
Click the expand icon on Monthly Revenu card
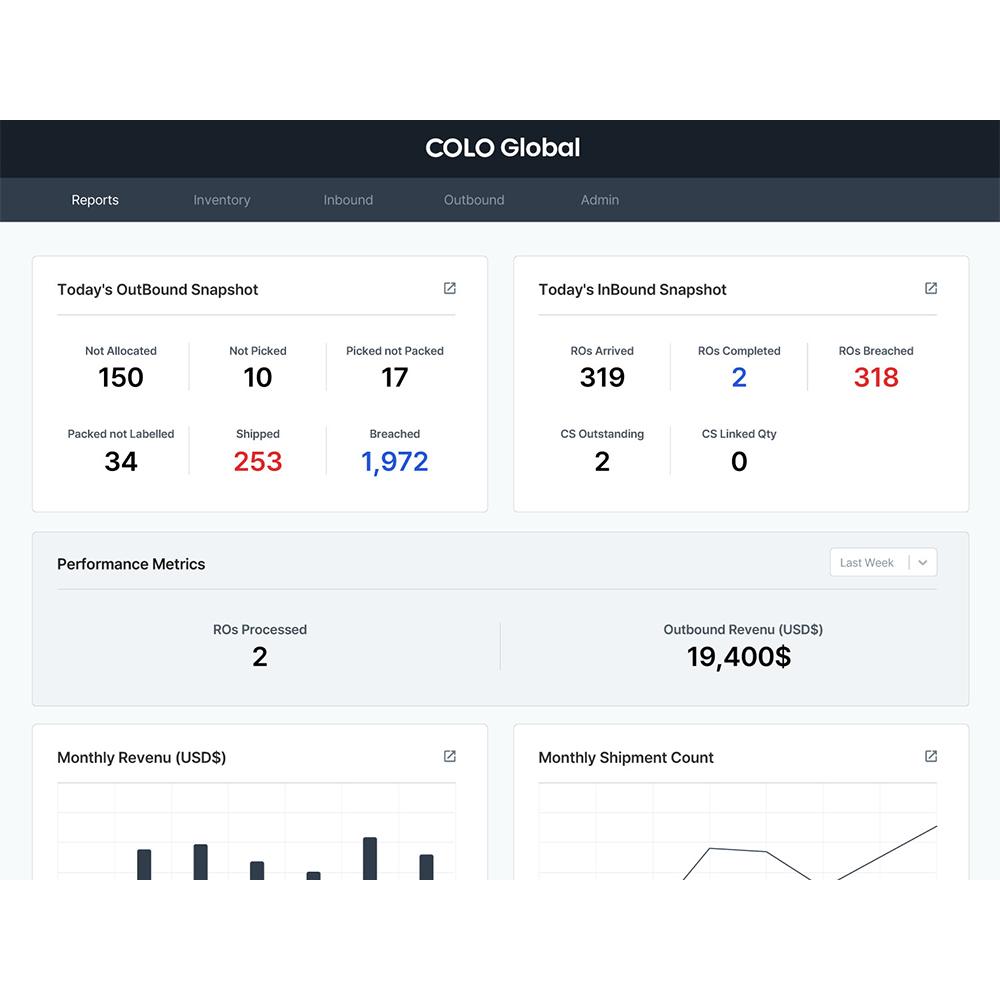(449, 756)
